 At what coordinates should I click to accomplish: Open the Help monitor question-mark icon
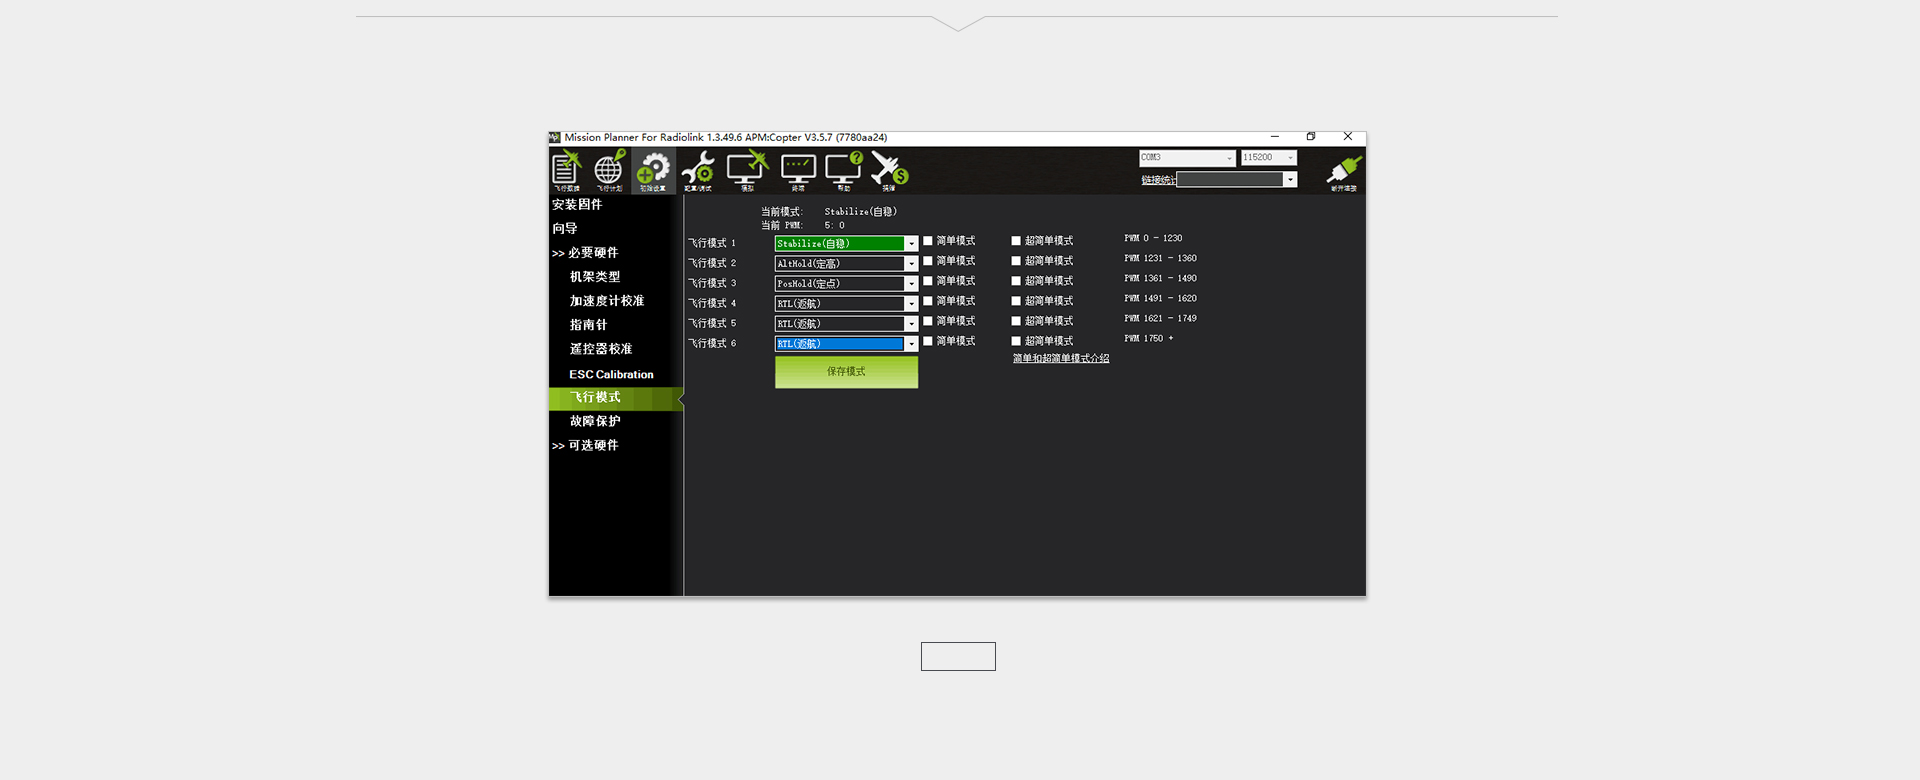coord(844,171)
